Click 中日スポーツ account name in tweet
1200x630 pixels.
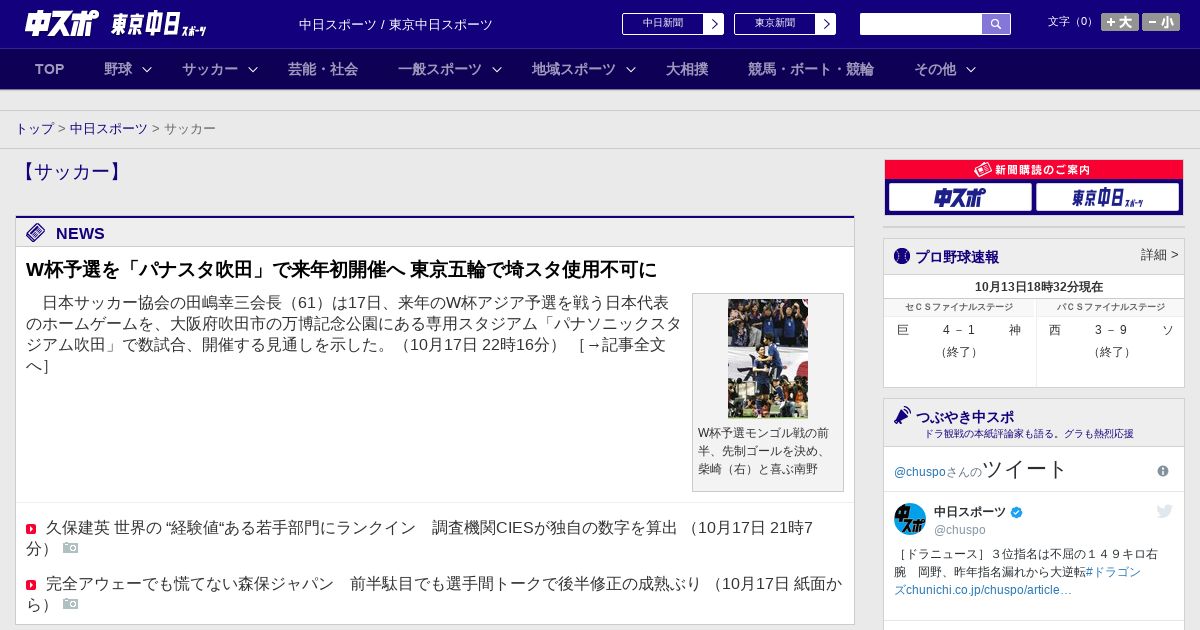click(970, 512)
